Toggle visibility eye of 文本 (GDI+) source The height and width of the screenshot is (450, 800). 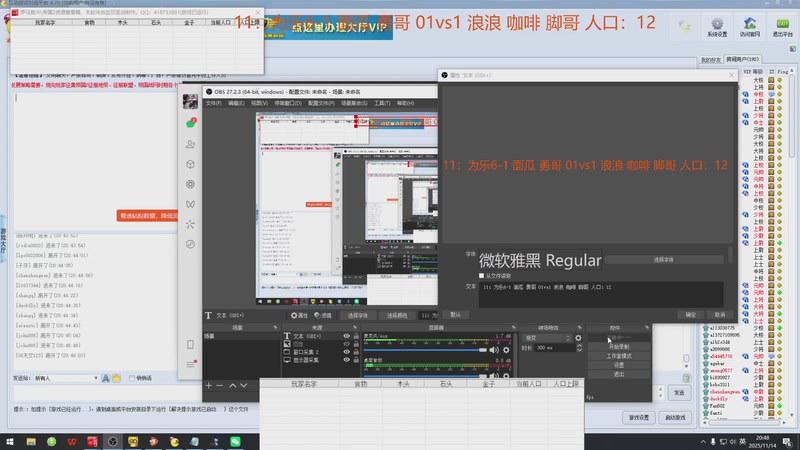(346, 336)
